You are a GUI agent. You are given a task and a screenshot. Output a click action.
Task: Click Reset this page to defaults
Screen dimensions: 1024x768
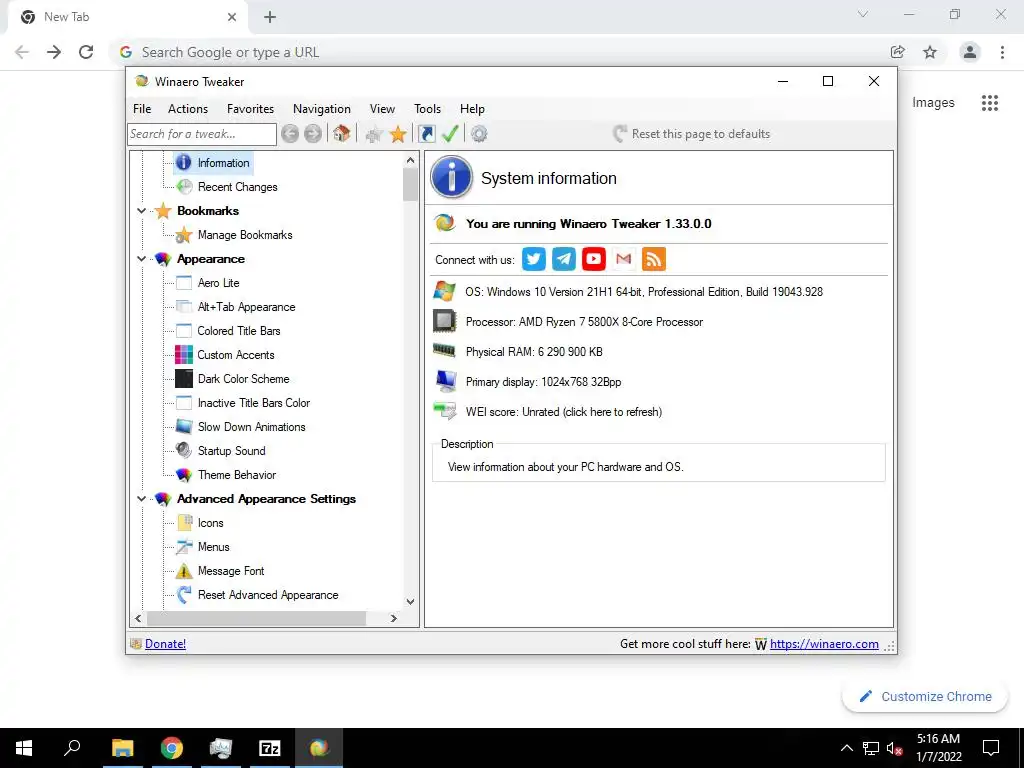click(692, 134)
